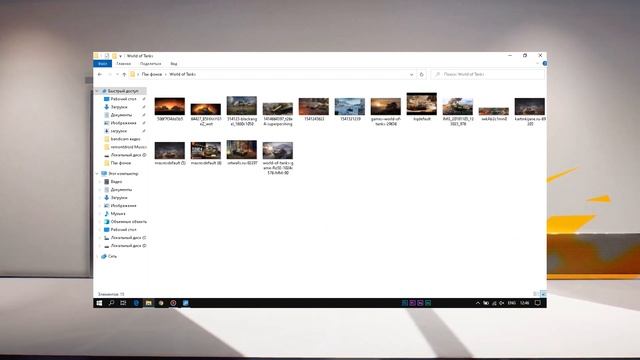Collapse Этот компьютер tree node
Screen dimensions: 640x360
[x=97, y=173]
